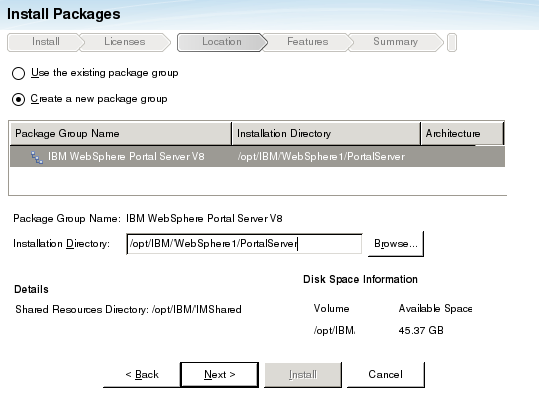Viewport: 539px width, 408px height.
Task: Click the disabled Install button
Action: (x=303, y=374)
